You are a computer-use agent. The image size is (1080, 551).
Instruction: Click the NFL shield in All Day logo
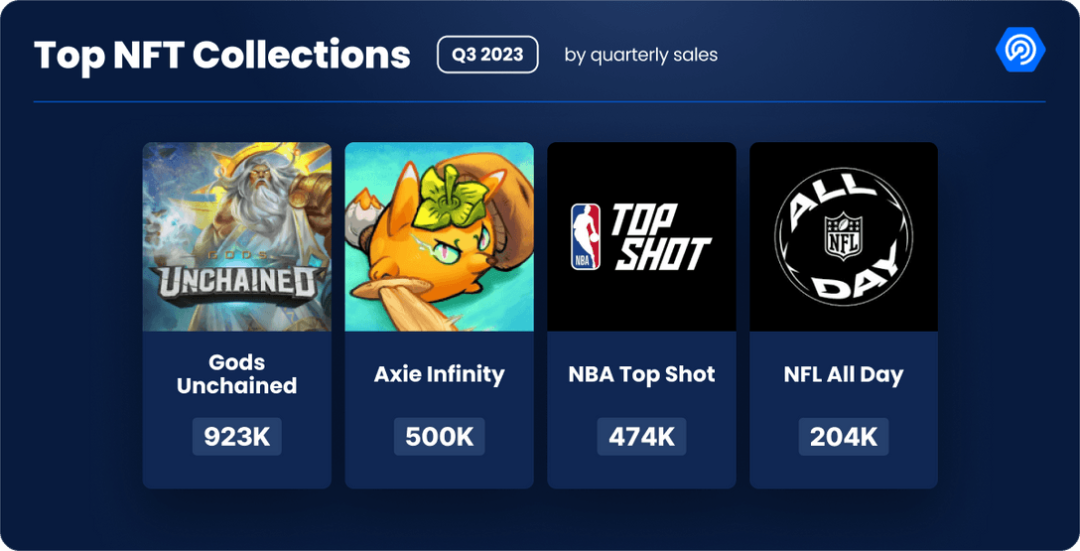click(843, 236)
